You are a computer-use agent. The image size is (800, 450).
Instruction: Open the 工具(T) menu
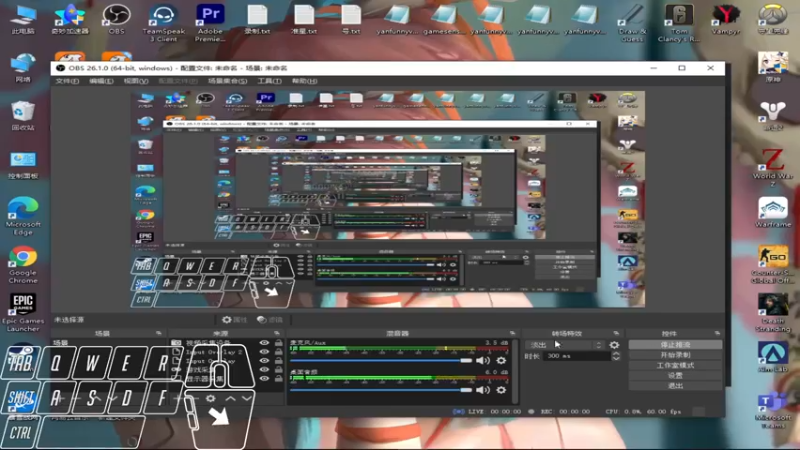pyautogui.click(x=269, y=81)
